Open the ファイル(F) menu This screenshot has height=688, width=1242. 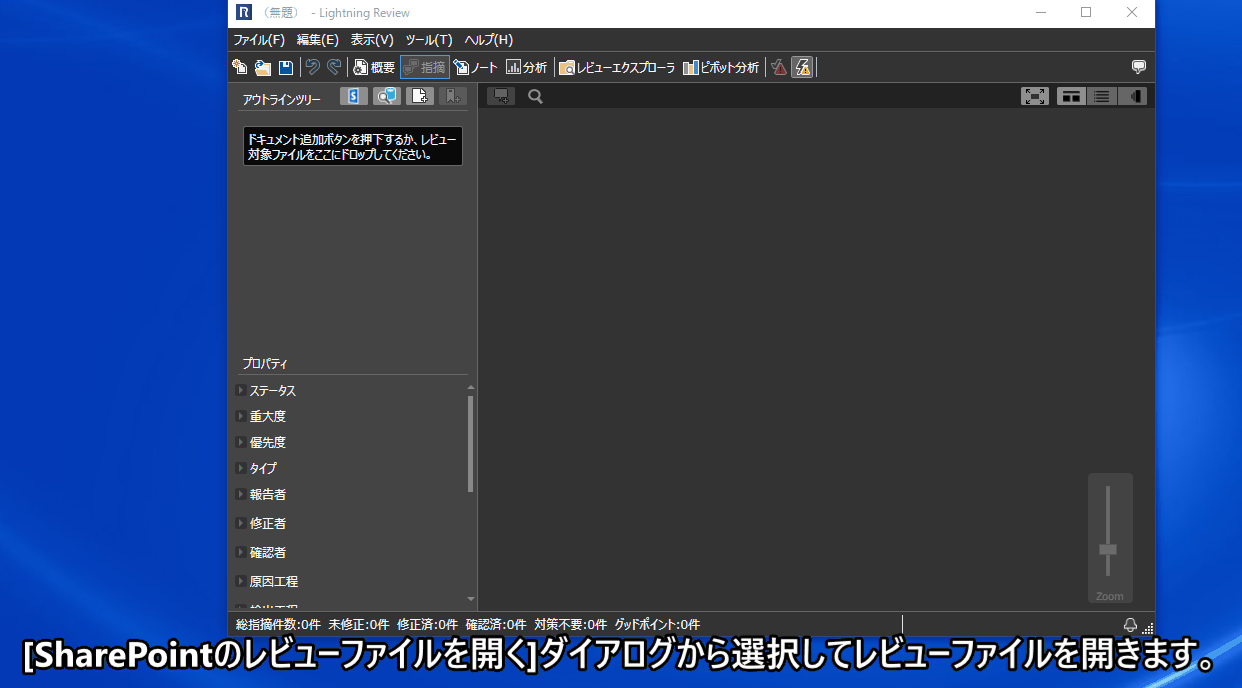[x=259, y=40]
